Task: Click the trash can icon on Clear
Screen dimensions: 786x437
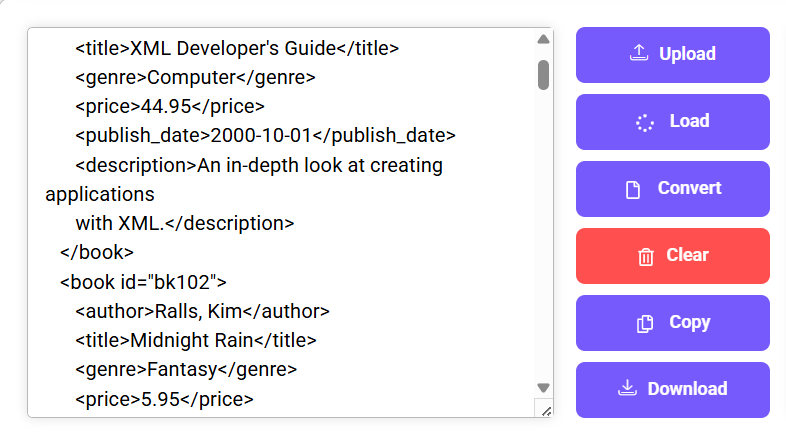Action: (x=646, y=257)
